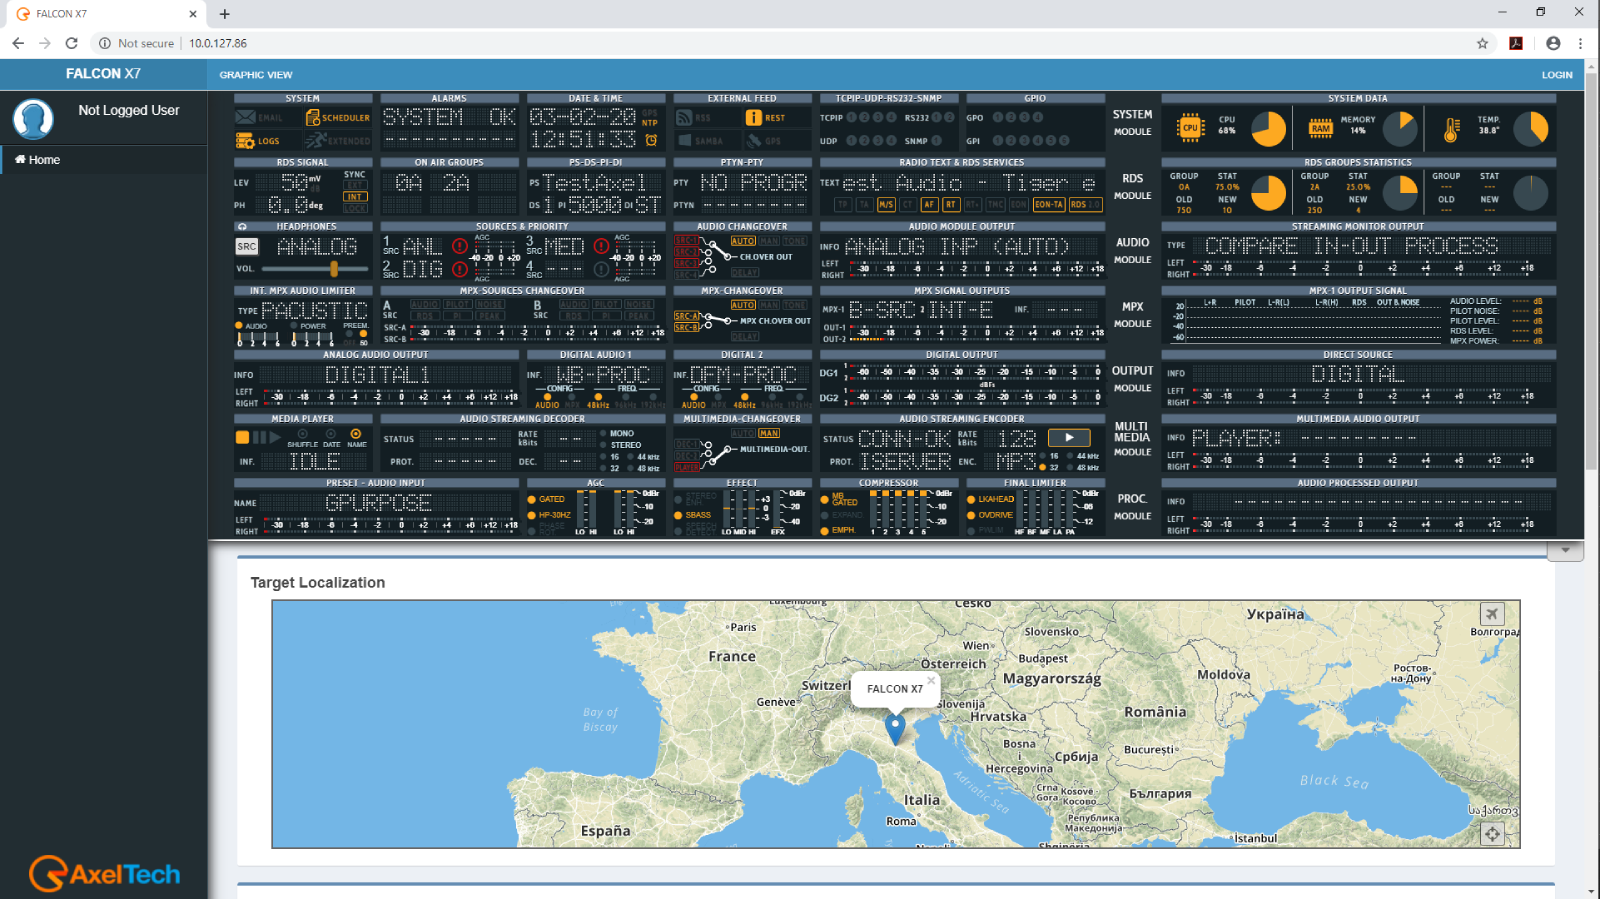Select SHUFFLE option in Media Player
This screenshot has width=1600, height=900.
coord(303,438)
